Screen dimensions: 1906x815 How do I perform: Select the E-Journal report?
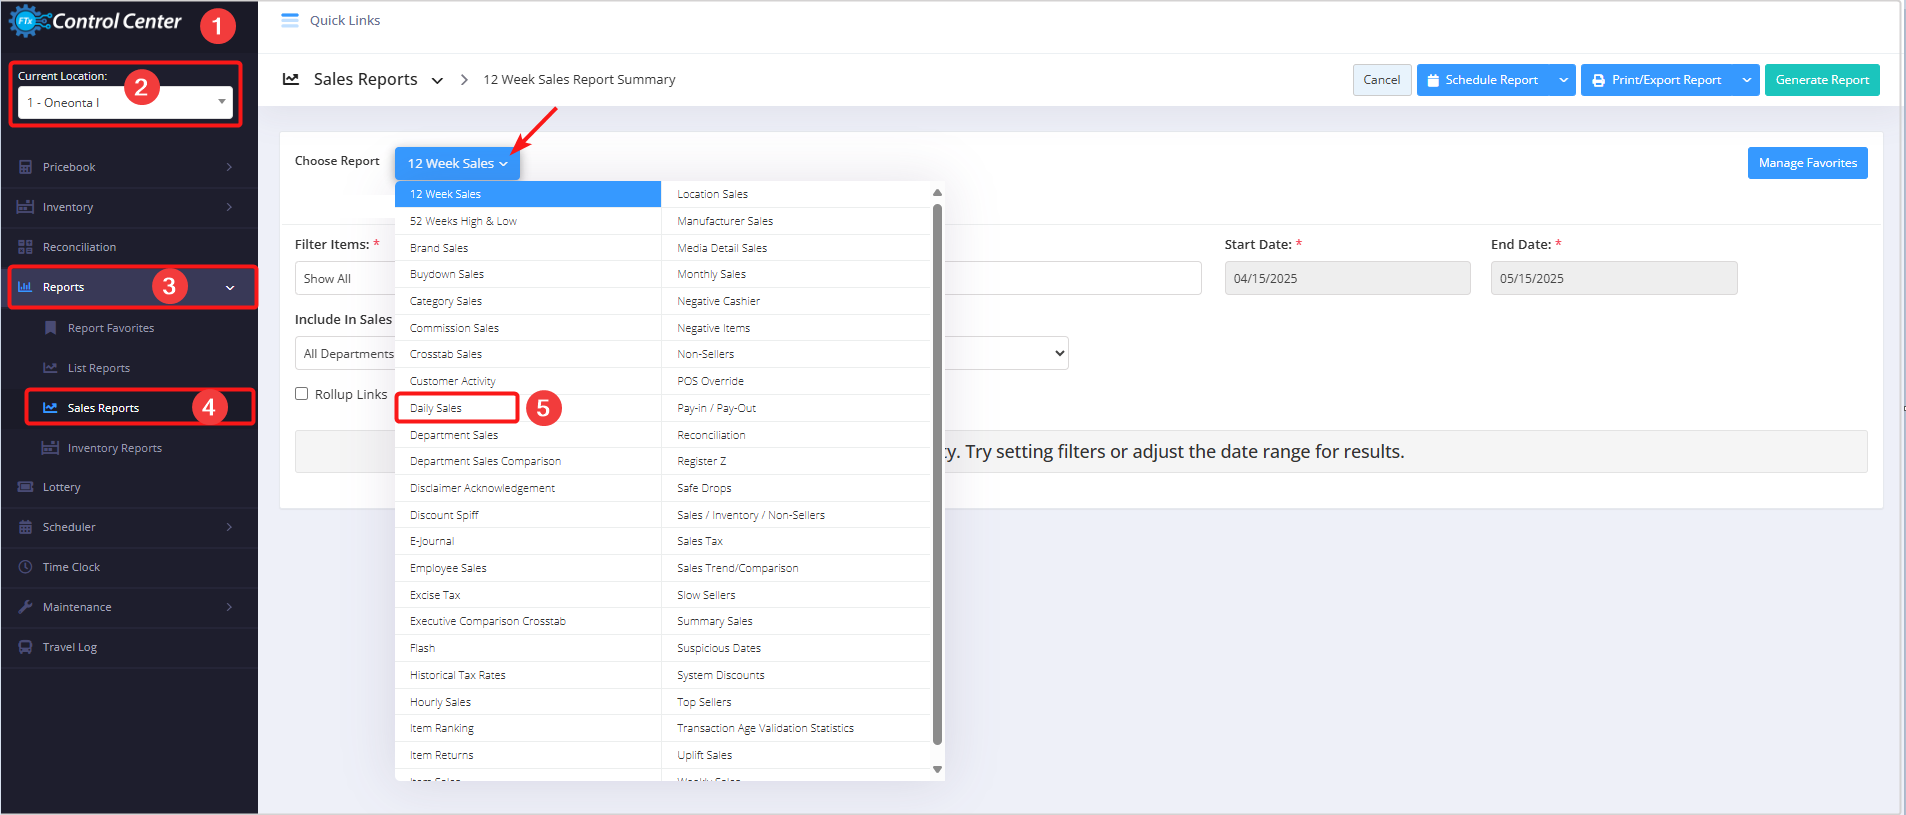(x=528, y=541)
